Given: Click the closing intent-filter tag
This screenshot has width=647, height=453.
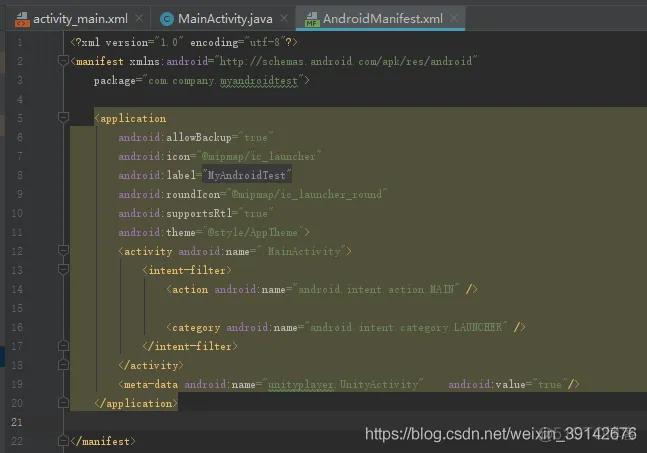Looking at the screenshot, I should point(190,346).
